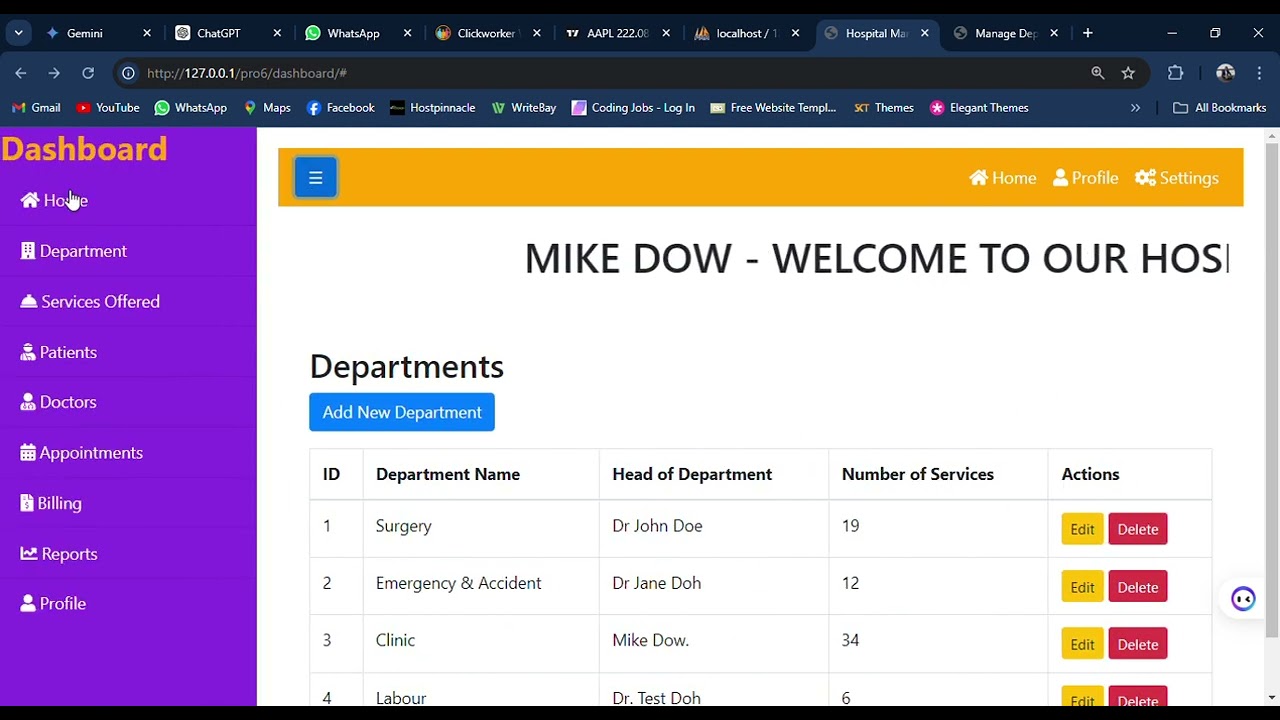Click the scrollbar down arrow
This screenshot has height=720, width=1280.
1272,697
